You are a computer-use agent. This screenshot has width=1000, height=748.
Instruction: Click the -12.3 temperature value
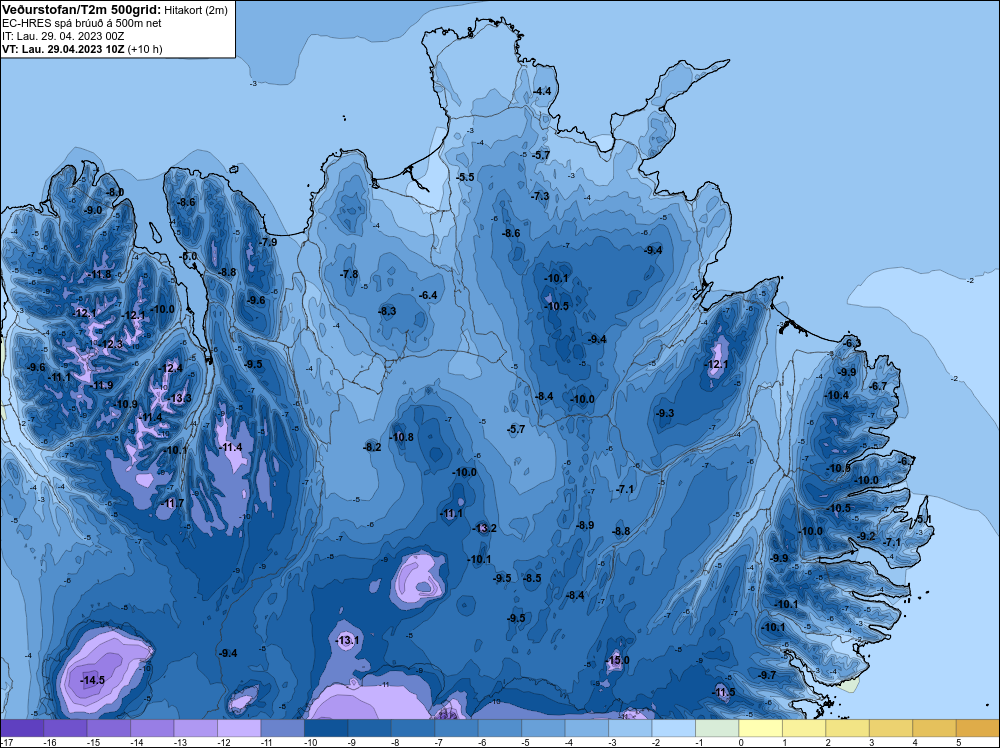point(110,344)
